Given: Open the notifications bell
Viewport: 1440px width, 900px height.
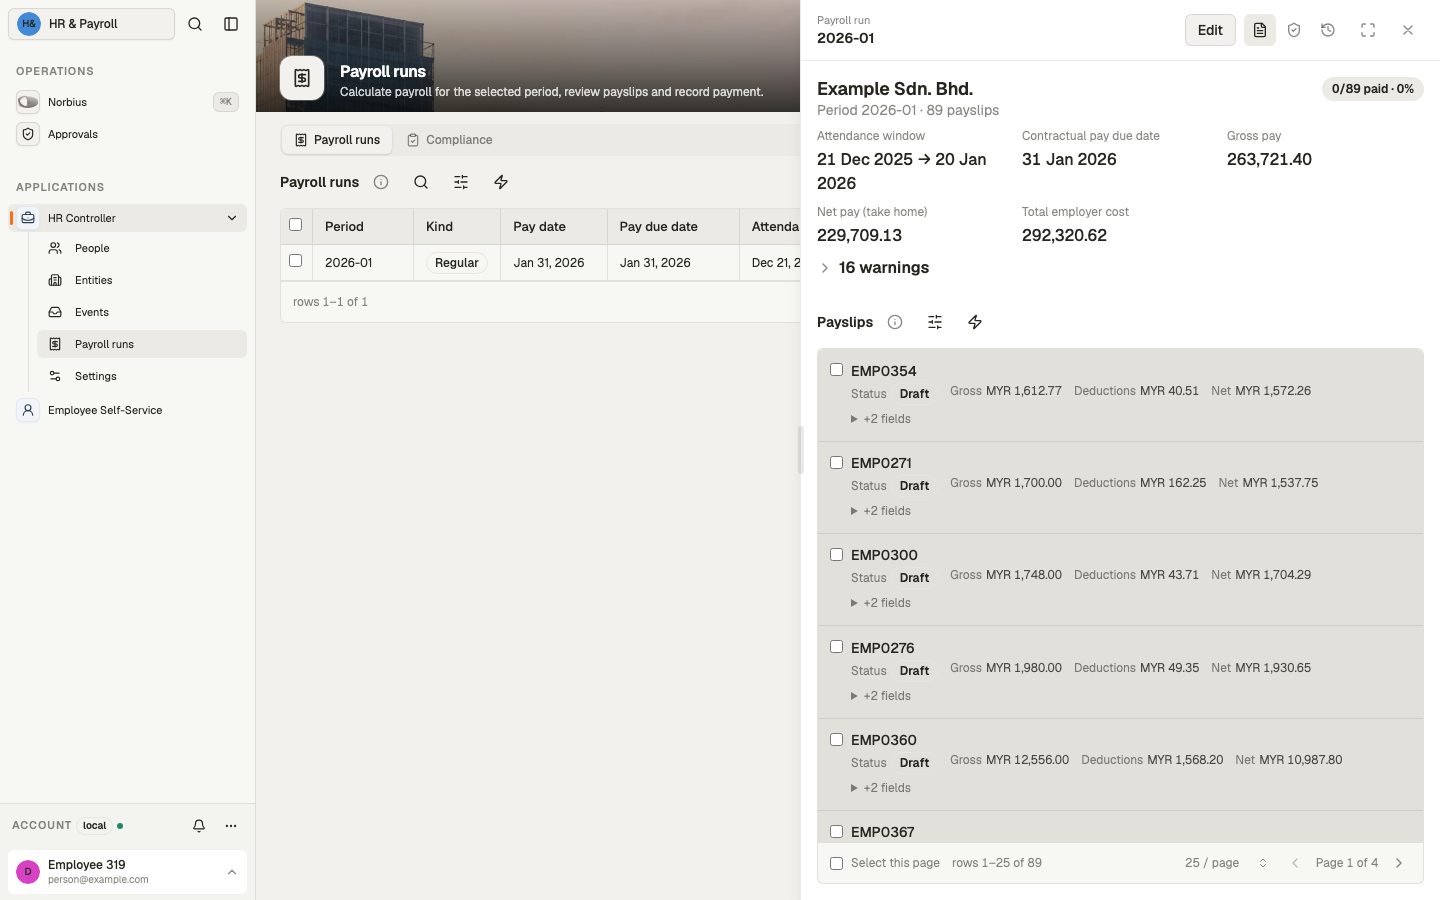Looking at the screenshot, I should pos(199,826).
